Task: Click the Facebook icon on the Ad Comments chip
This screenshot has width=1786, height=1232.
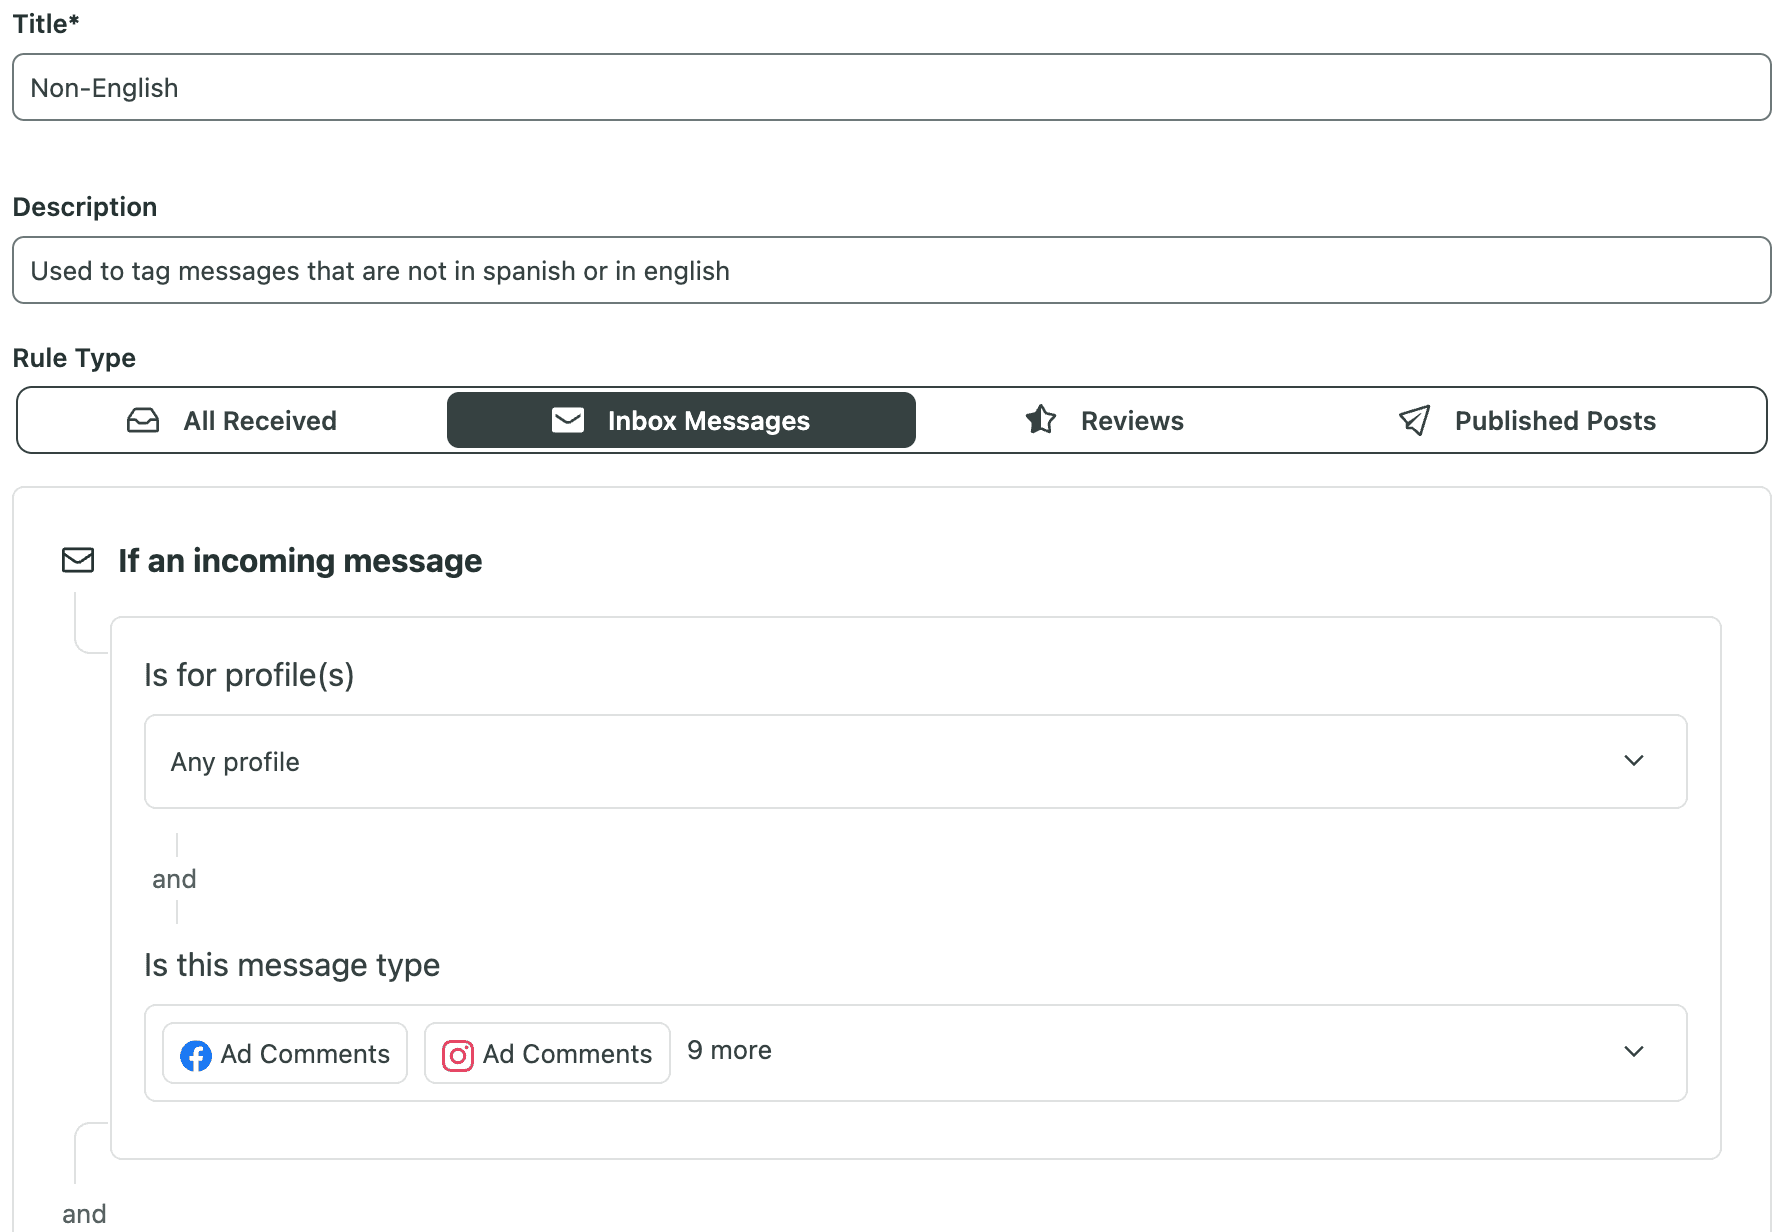Action: pos(196,1054)
